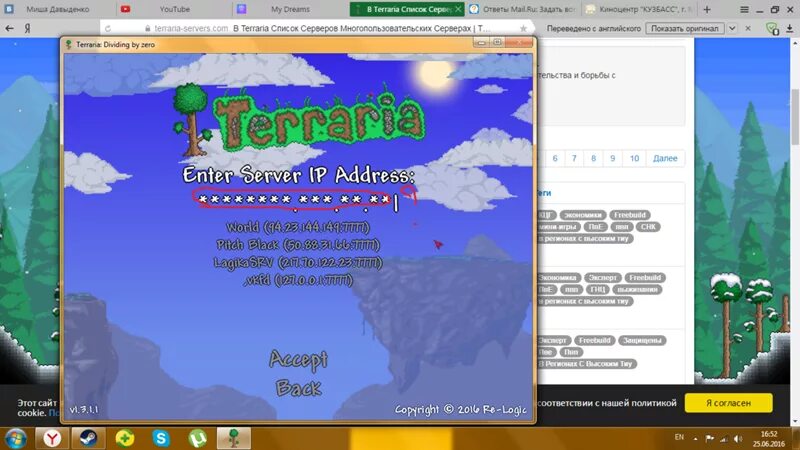Select the В Terraria Список Серверов tab
The height and width of the screenshot is (450, 800).
click(407, 9)
